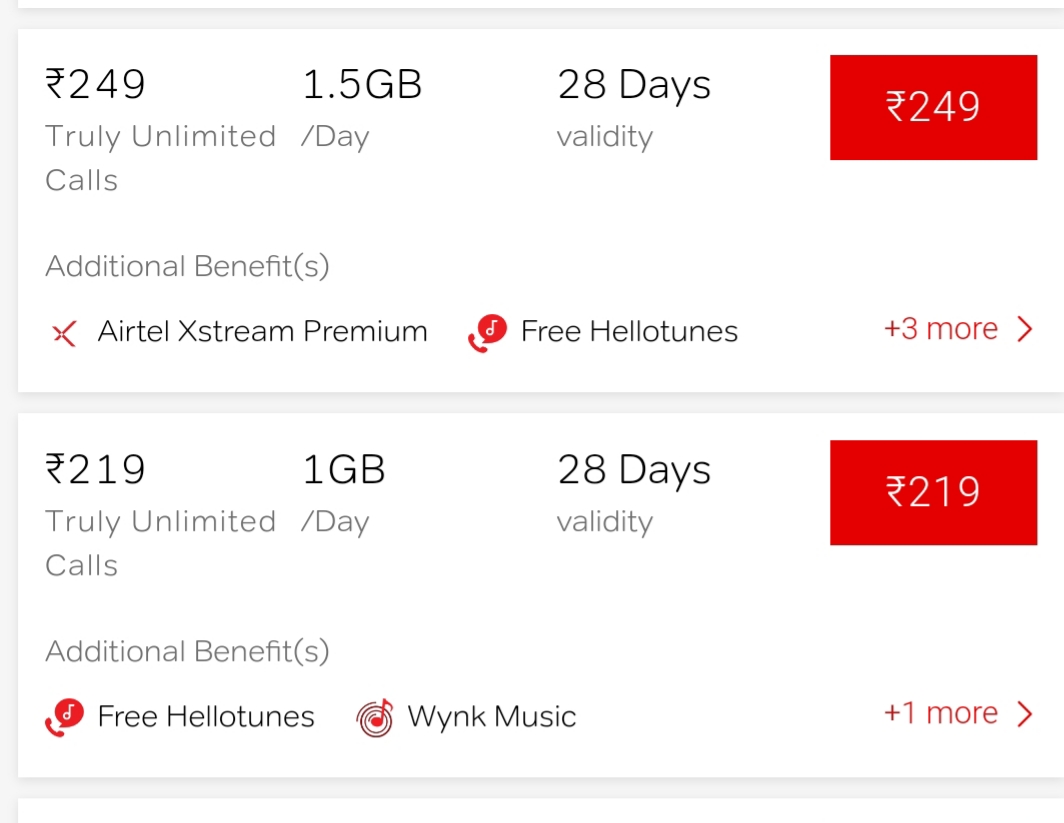
Task: Tap the ₹249 price heading text
Action: 95,85
